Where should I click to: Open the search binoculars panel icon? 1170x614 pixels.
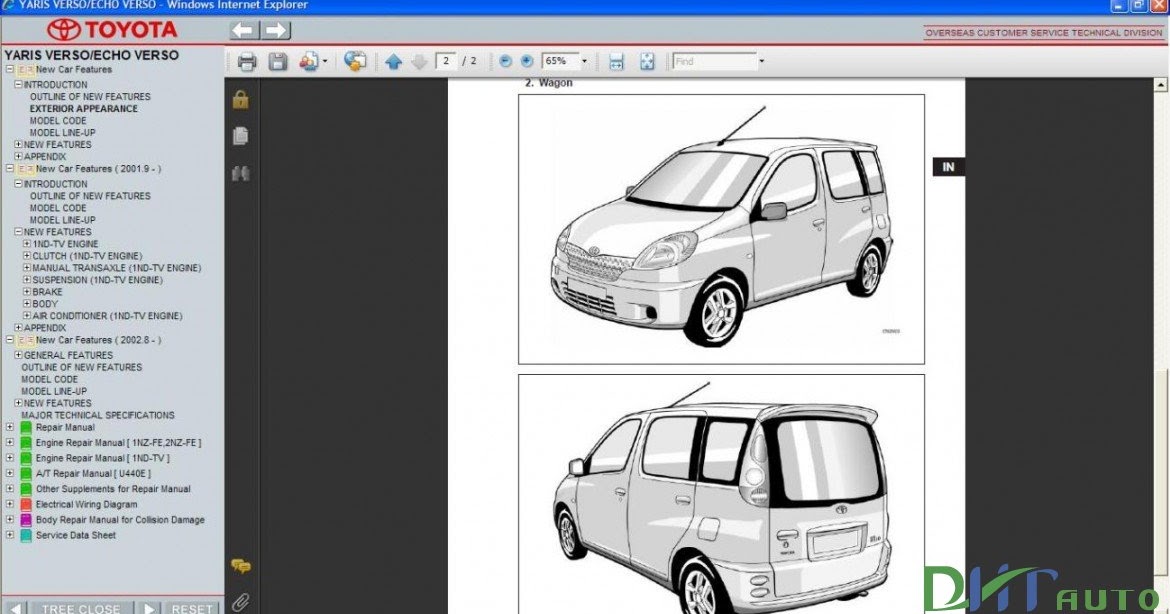click(x=240, y=173)
